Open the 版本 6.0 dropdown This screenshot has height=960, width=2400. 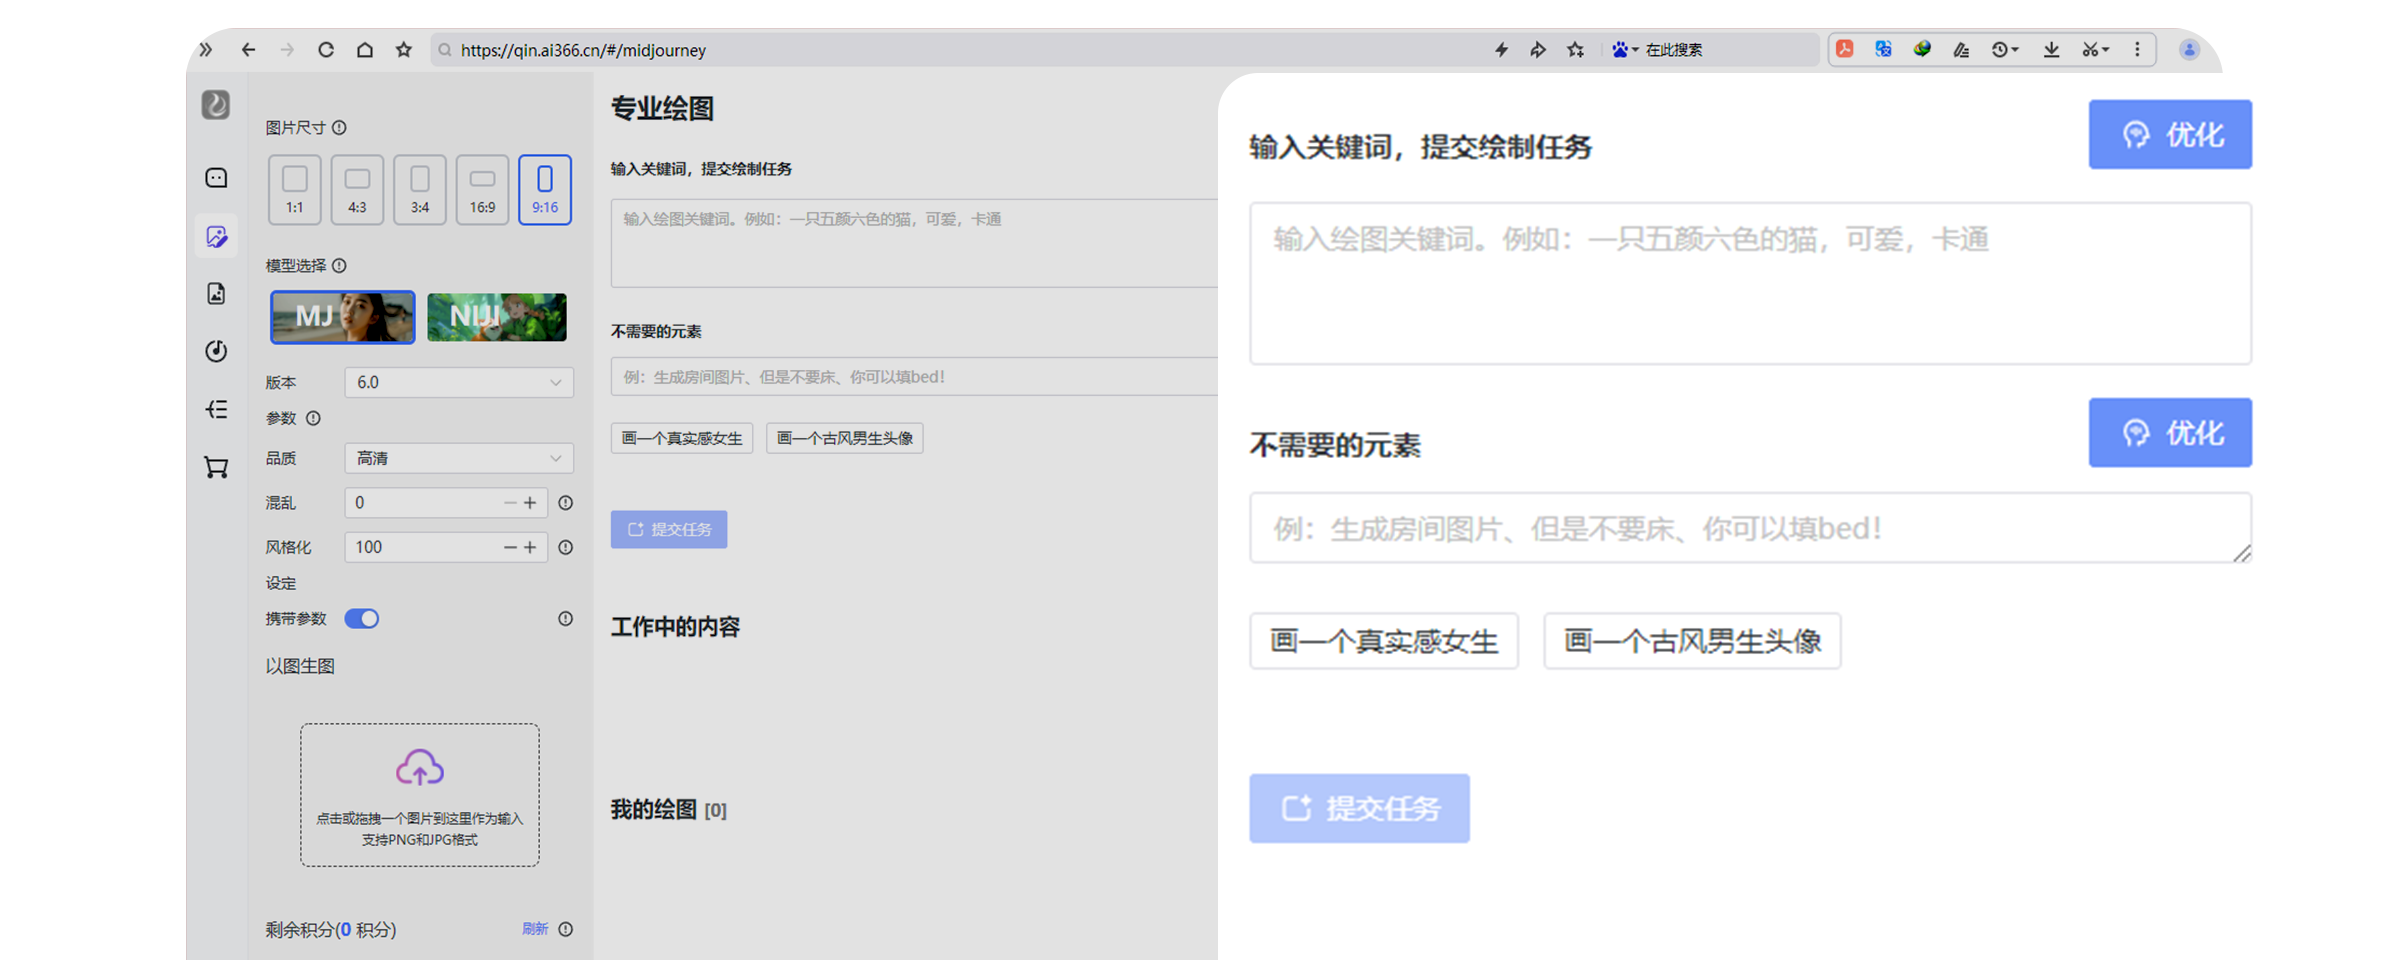pyautogui.click(x=458, y=382)
